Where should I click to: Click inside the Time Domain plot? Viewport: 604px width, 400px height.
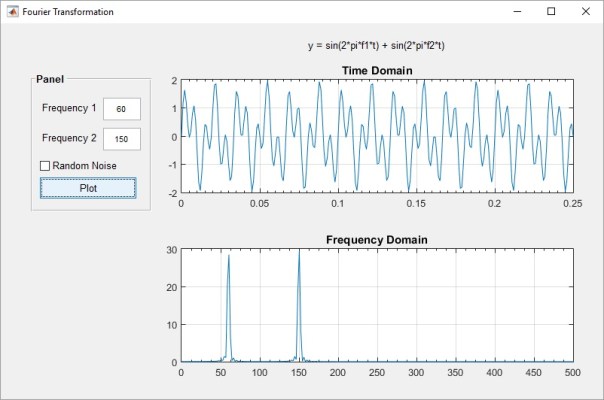(x=376, y=136)
